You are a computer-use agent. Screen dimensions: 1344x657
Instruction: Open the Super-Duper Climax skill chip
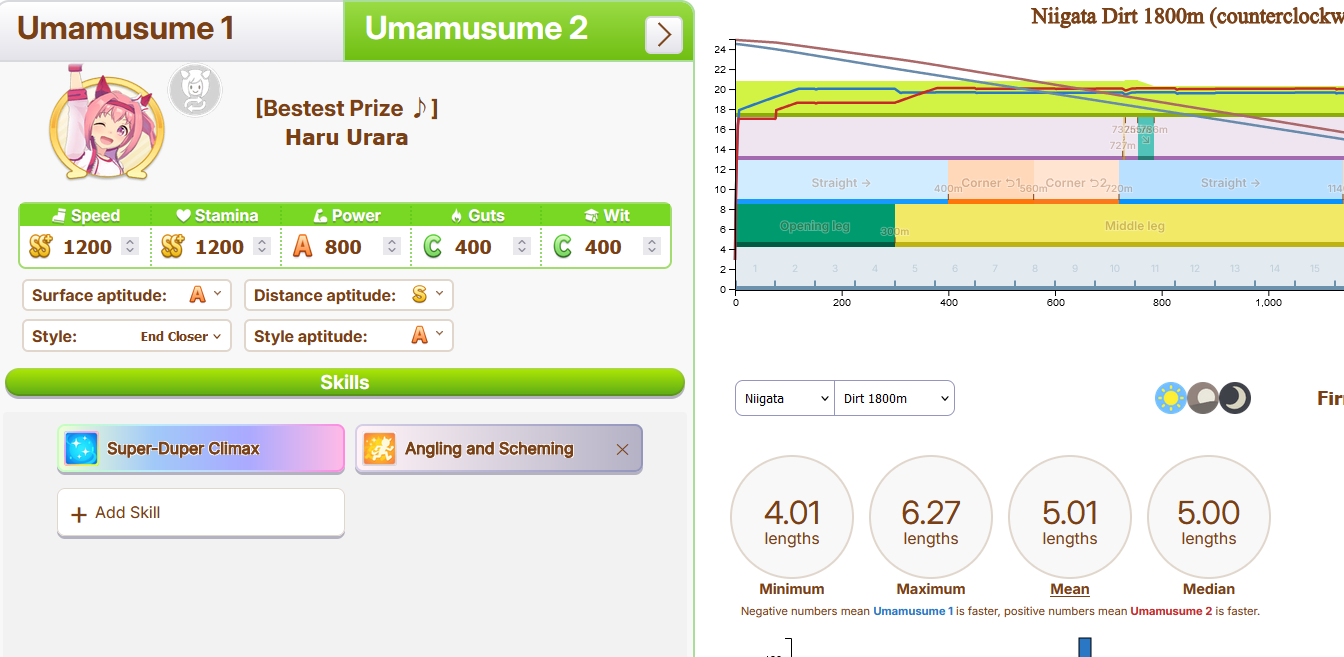201,449
